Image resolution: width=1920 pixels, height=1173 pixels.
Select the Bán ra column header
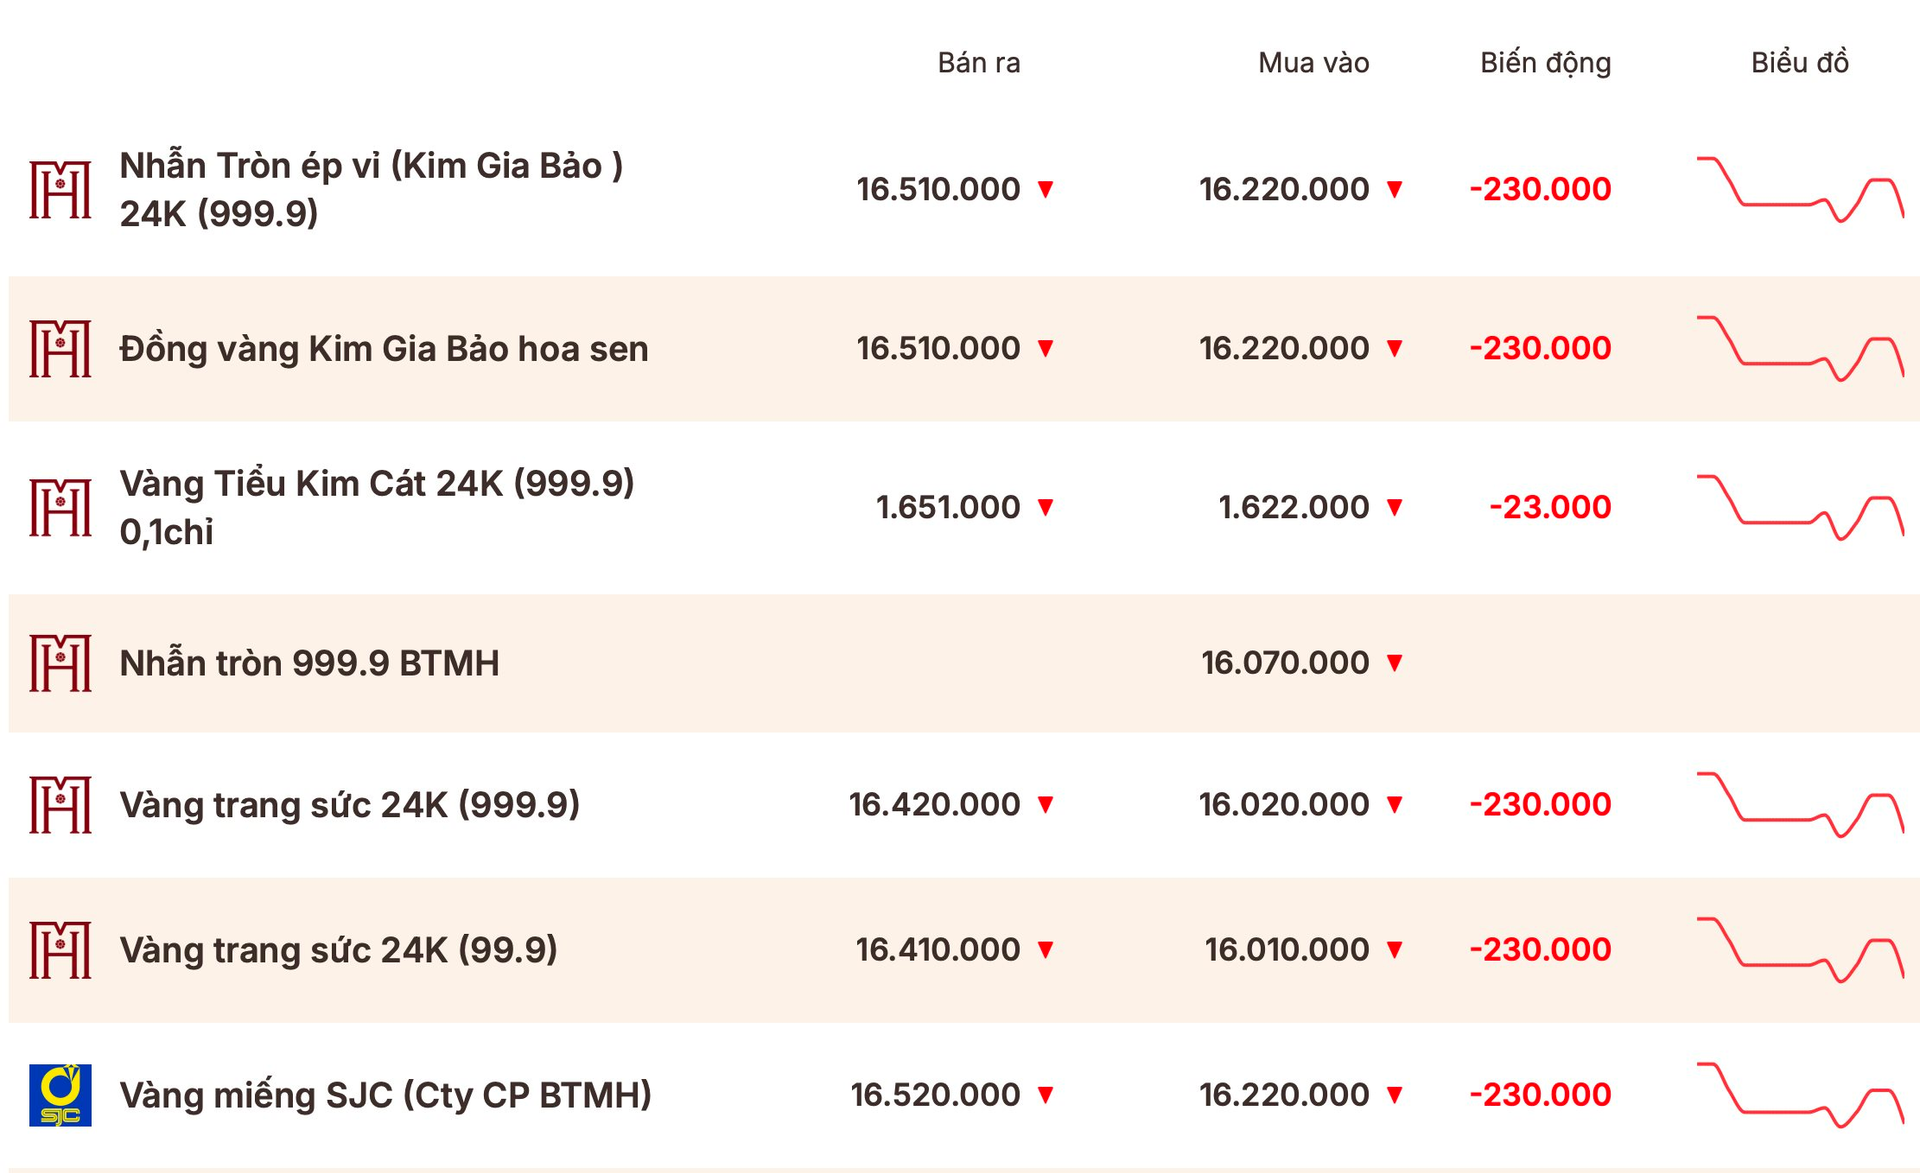point(979,63)
